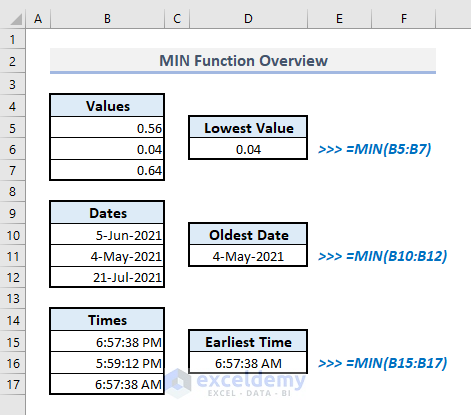Select column B header

coord(107,19)
